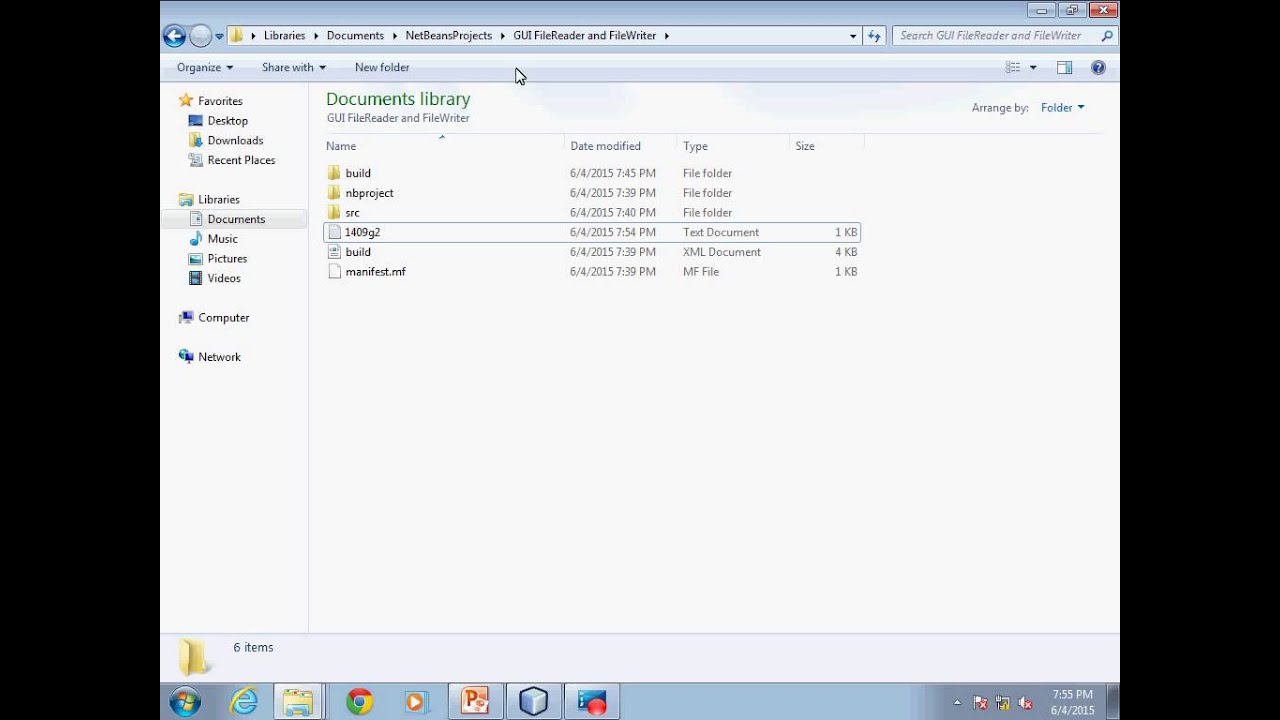Select the manifest.mf file icon
Screen dimensions: 1280x720
tap(334, 271)
